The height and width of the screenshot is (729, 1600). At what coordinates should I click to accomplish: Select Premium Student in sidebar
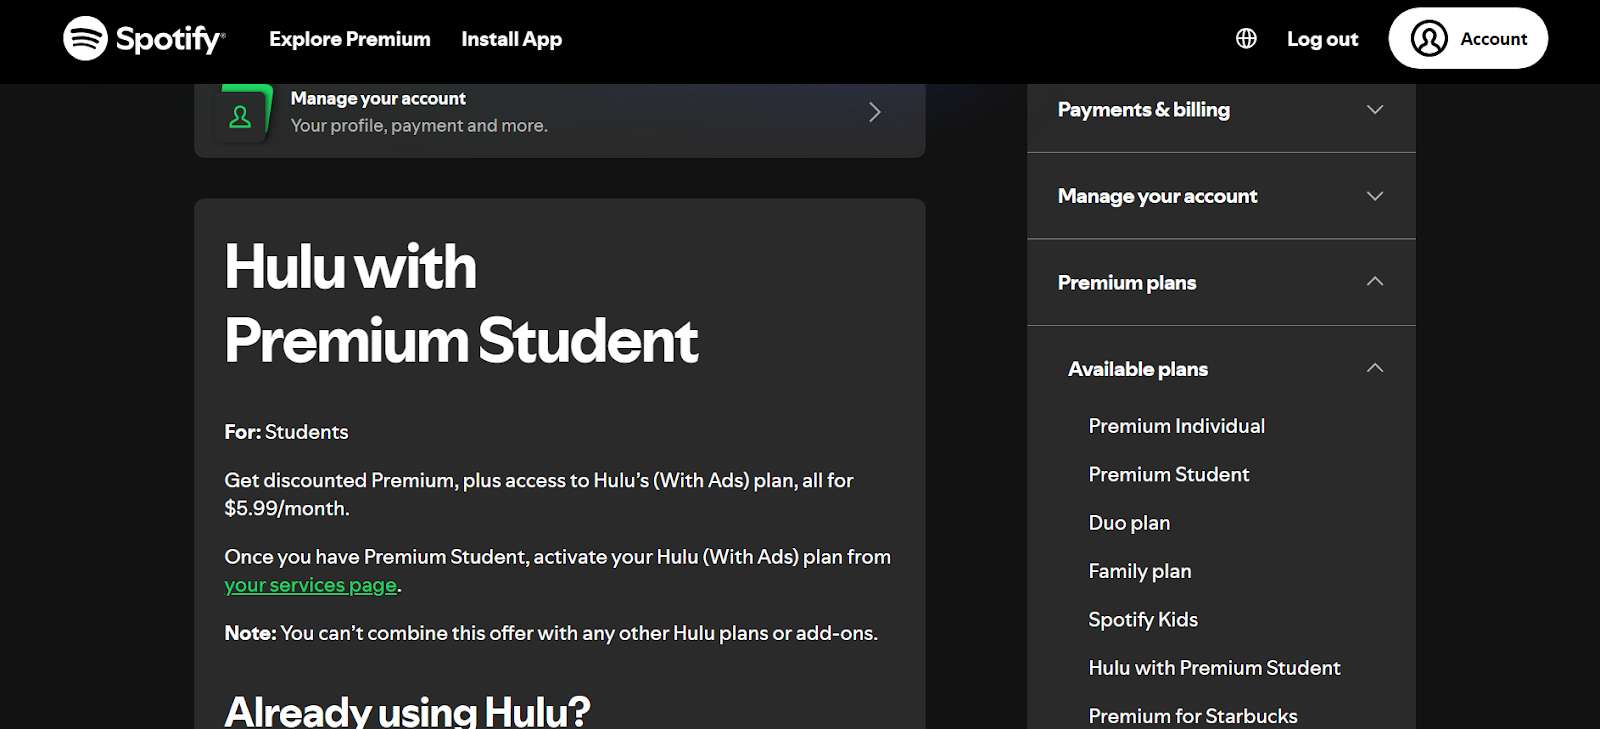pyautogui.click(x=1168, y=474)
